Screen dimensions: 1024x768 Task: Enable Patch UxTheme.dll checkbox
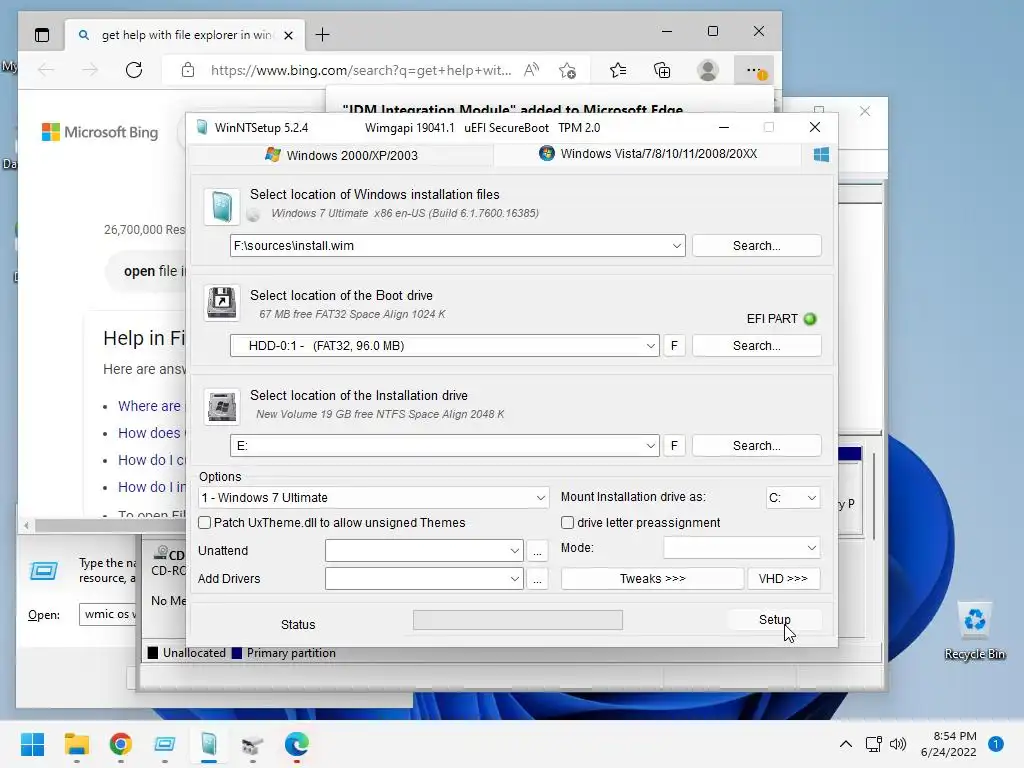[204, 522]
